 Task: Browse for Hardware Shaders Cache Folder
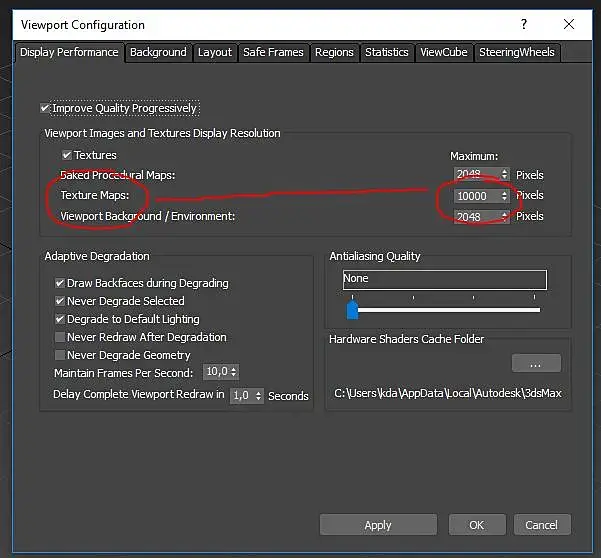pos(536,364)
